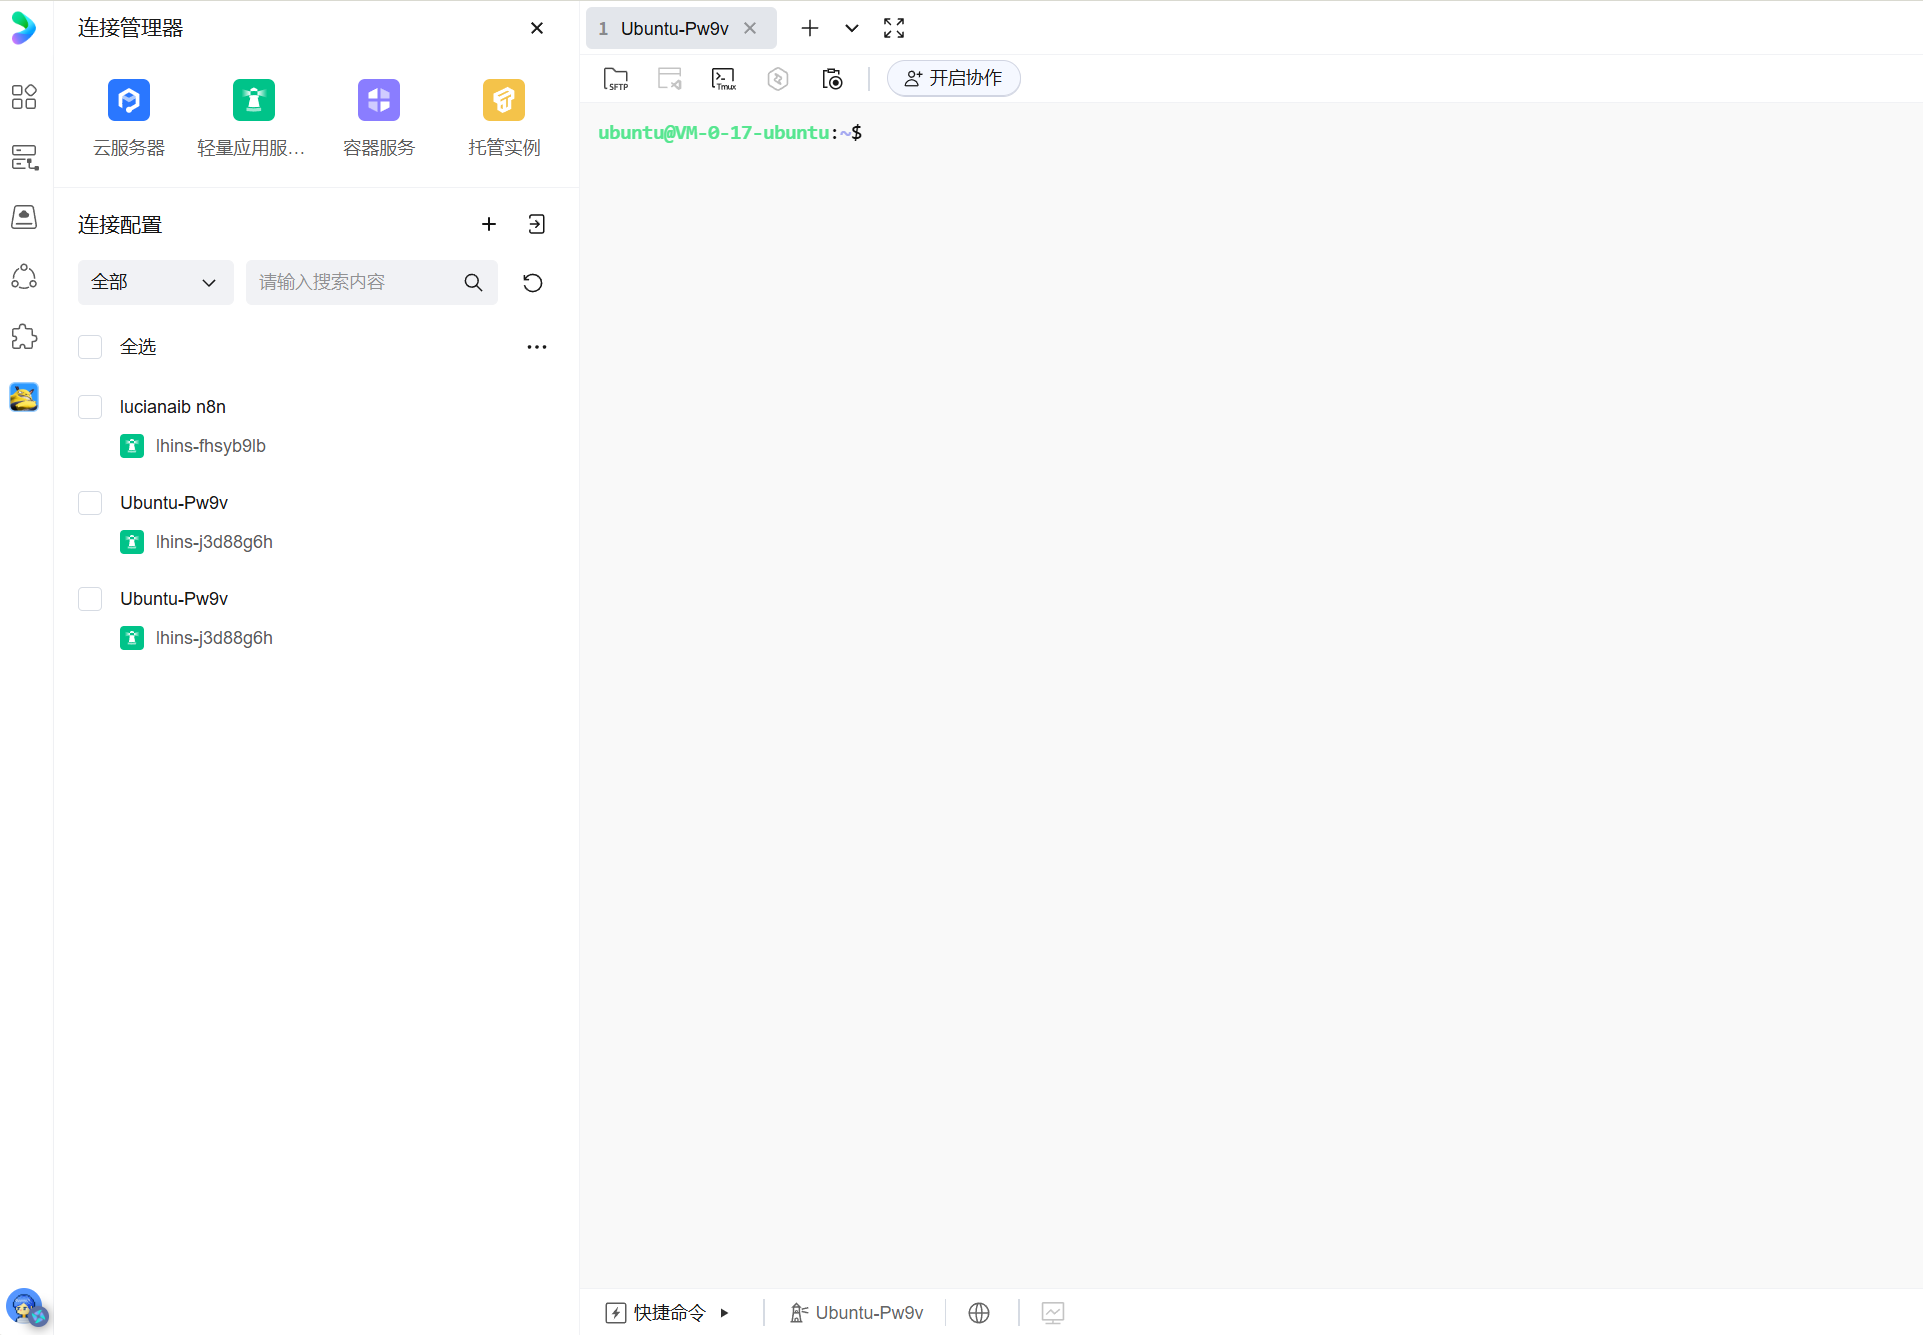Click the 开启协作 collaboration button
The width and height of the screenshot is (1923, 1335).
(953, 78)
